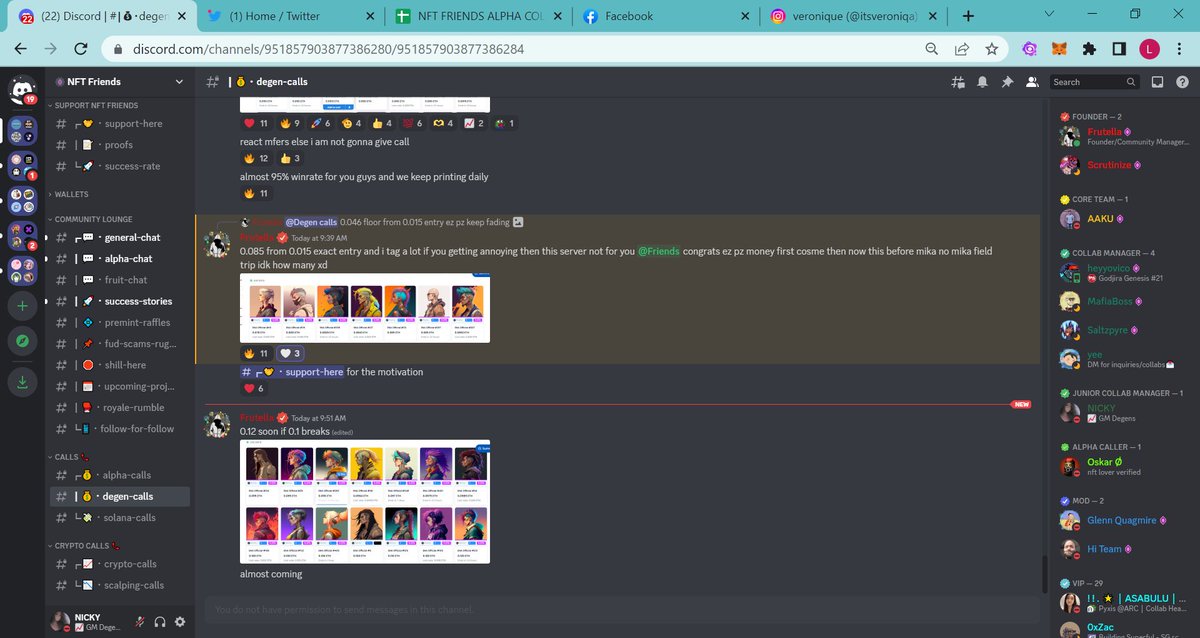The width and height of the screenshot is (1200, 638).
Task: Hide the member list with the people icon
Action: (1032, 81)
